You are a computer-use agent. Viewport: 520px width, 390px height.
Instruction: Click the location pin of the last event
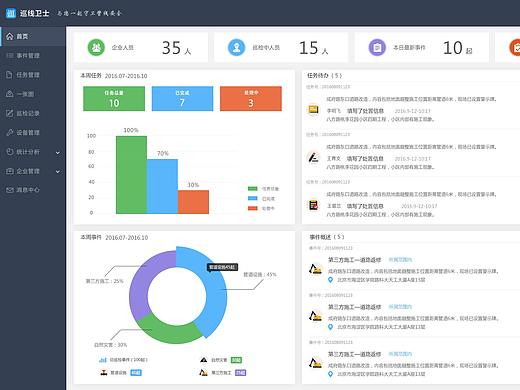pos(330,374)
